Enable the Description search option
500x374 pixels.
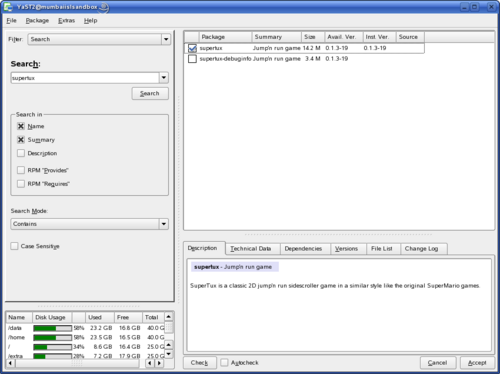click(21, 153)
